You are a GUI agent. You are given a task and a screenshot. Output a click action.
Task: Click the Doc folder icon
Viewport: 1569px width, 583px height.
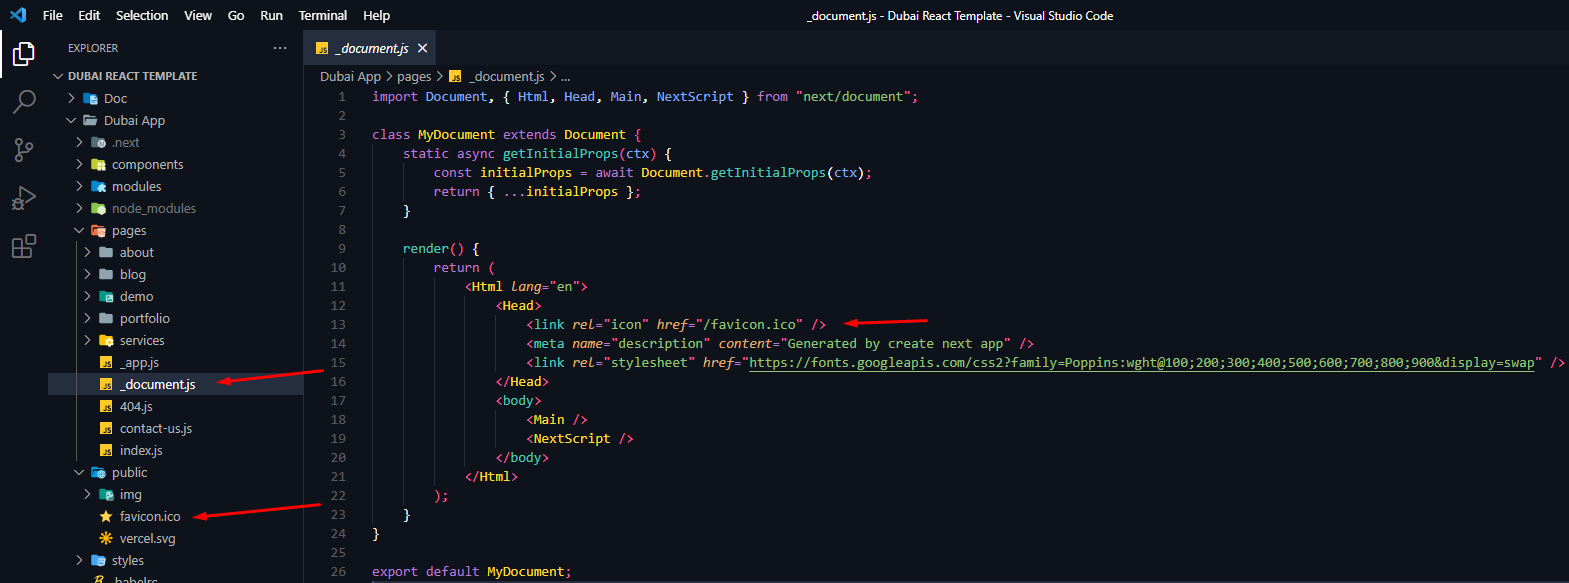(90, 99)
